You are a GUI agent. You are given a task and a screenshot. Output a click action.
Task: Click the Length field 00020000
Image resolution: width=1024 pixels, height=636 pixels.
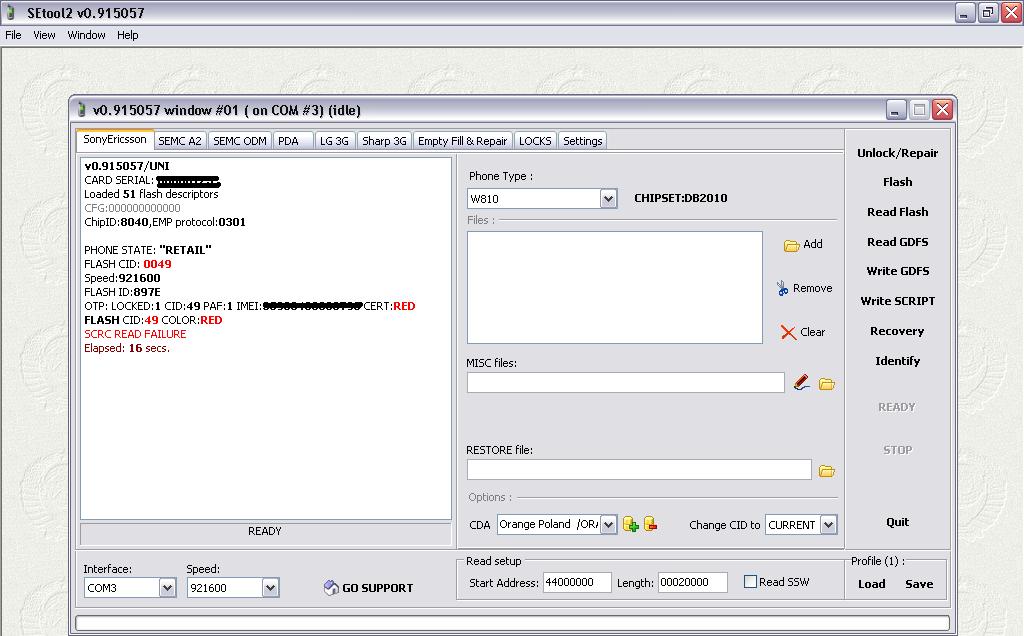pyautogui.click(x=692, y=582)
